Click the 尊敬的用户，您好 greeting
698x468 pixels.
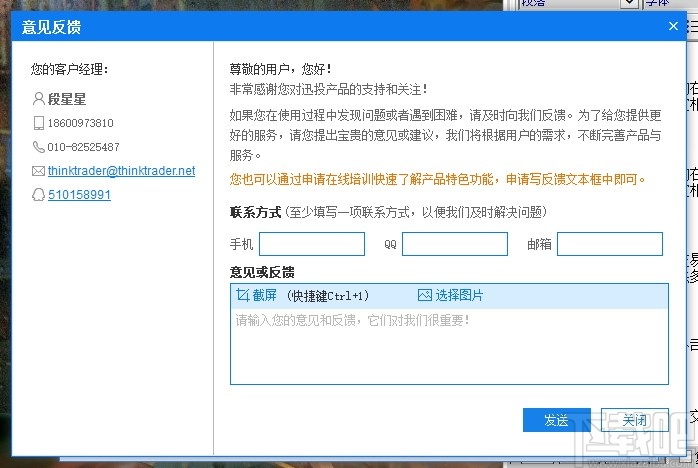tap(280, 69)
